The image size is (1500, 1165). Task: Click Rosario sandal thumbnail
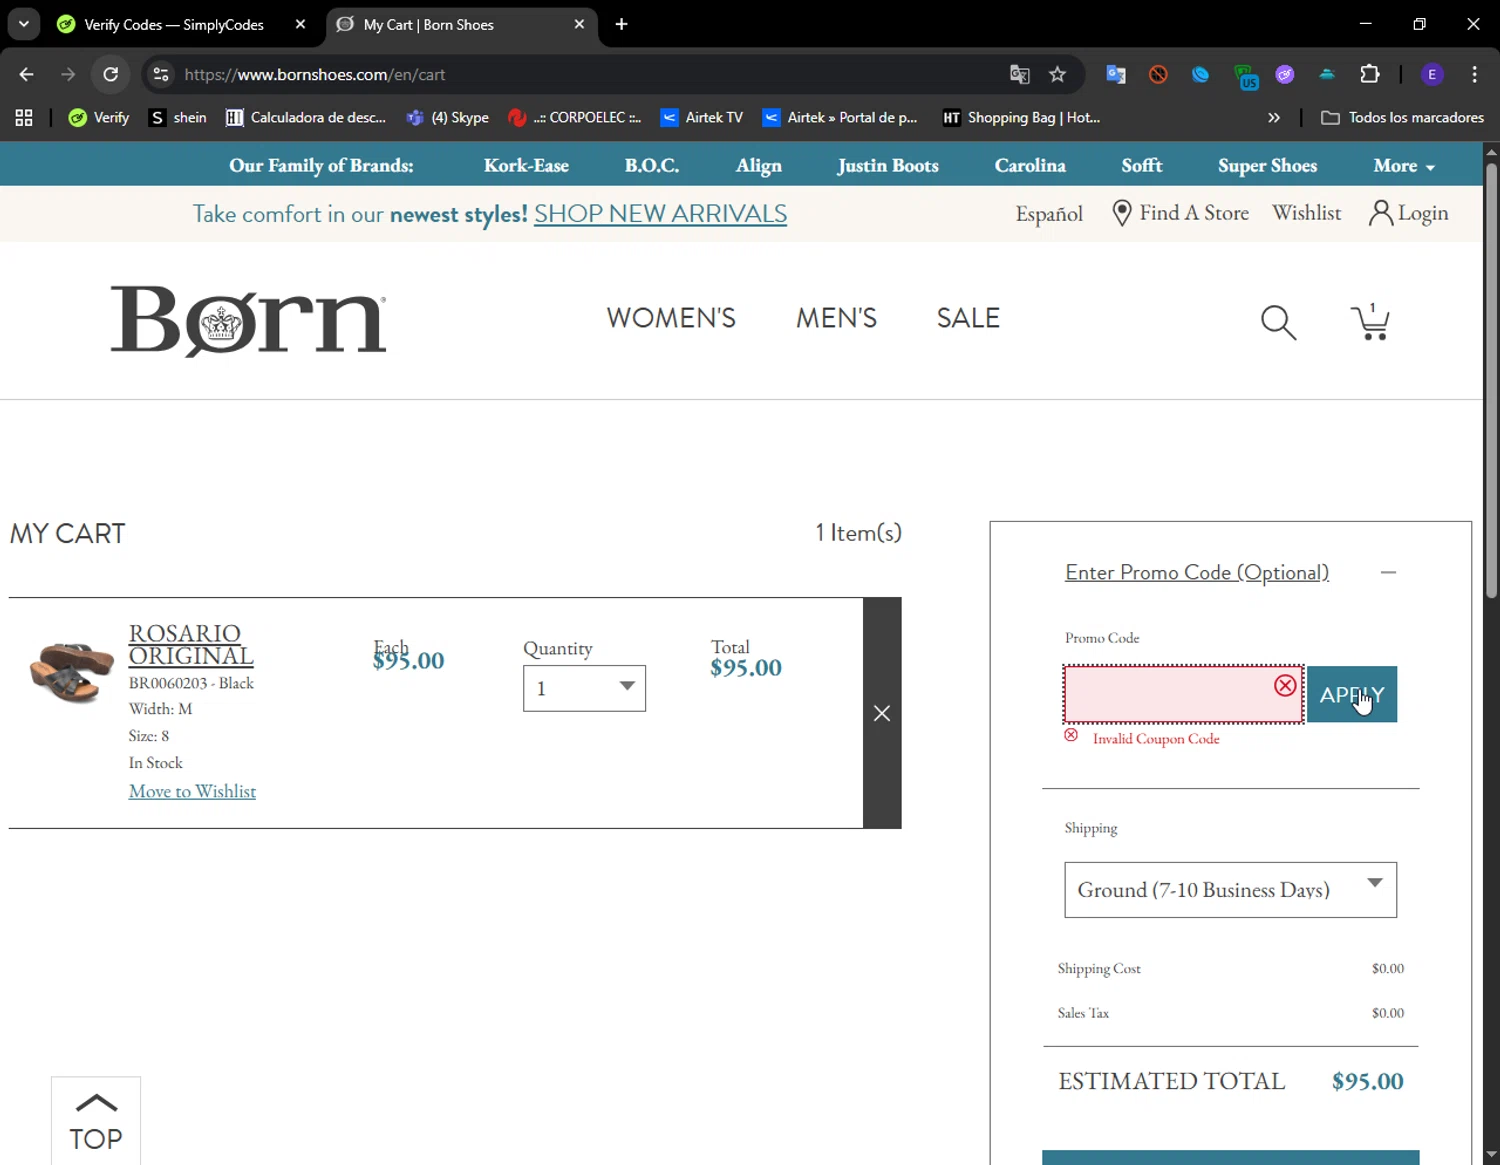click(x=71, y=672)
